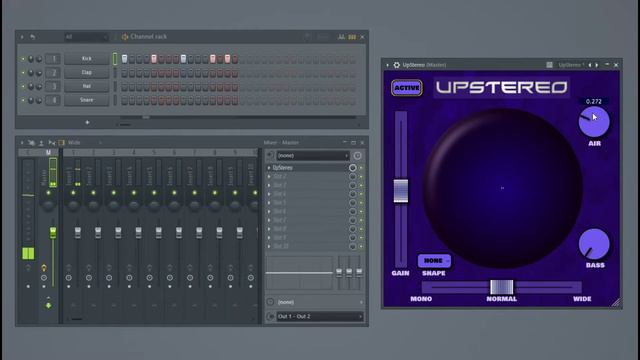Screen dimensions: 640x360
Task: Expand the UpStereo effect slot arrow
Action: tap(269, 168)
